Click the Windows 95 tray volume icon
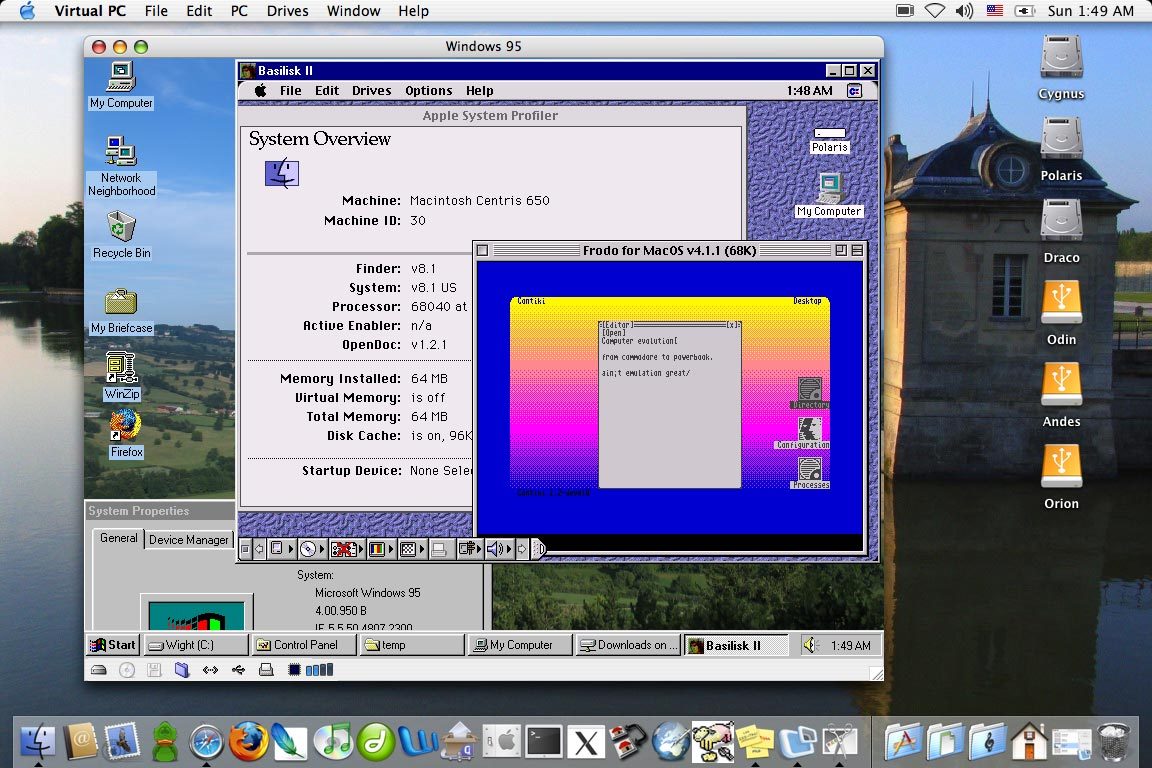 click(810, 645)
